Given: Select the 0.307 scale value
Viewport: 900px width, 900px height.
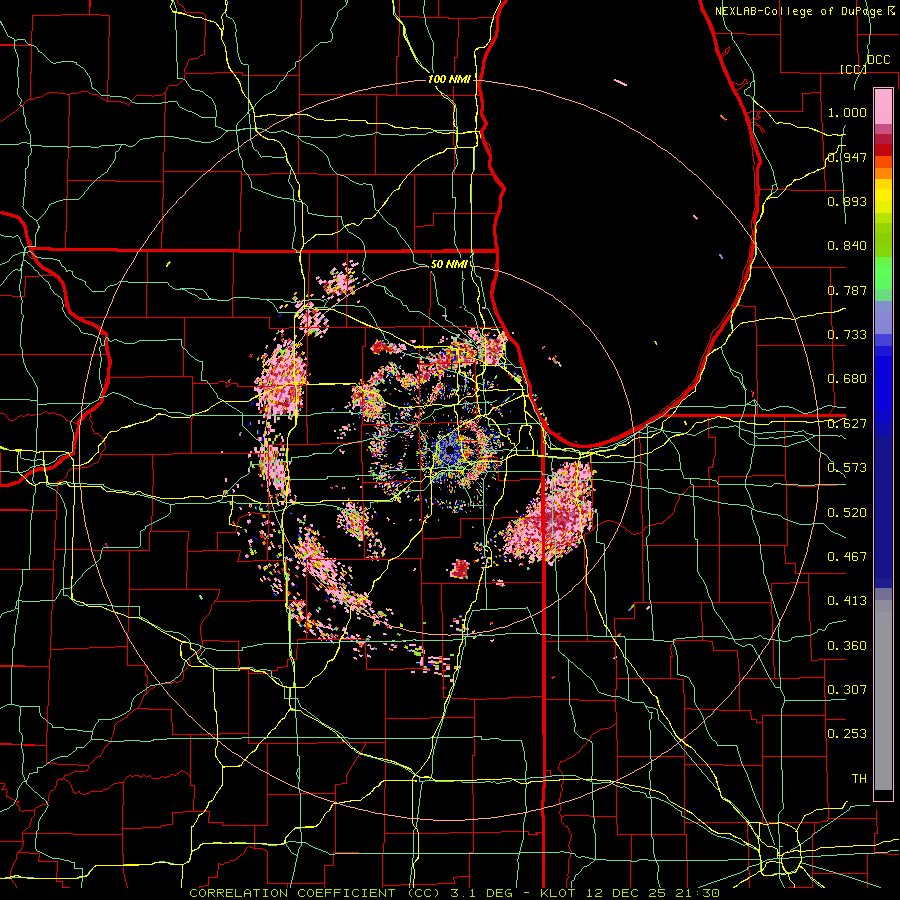Looking at the screenshot, I should pyautogui.click(x=847, y=690).
